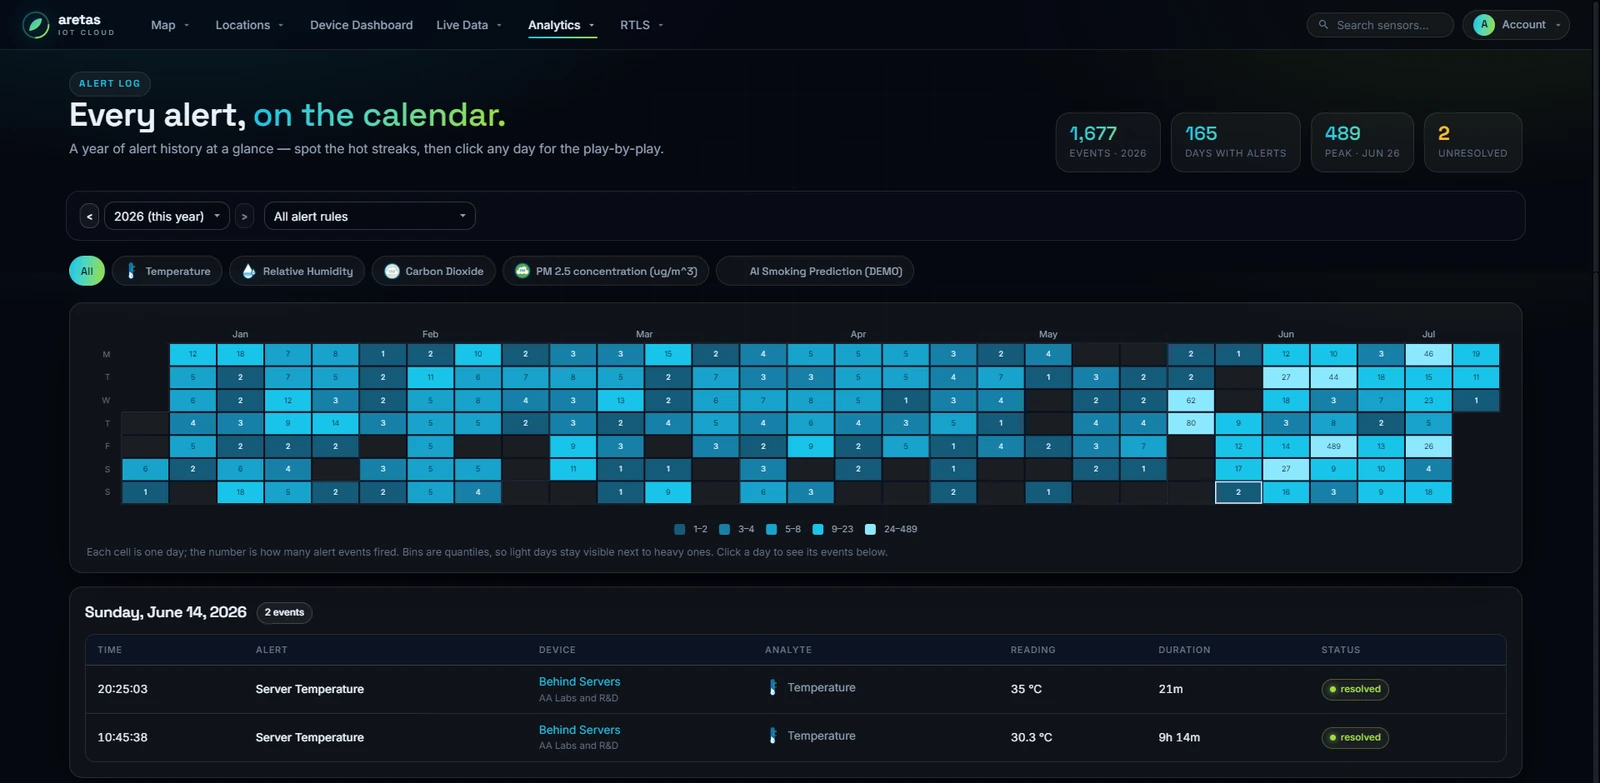Go to the next year with the '>' arrow
The height and width of the screenshot is (783, 1600).
click(x=244, y=216)
